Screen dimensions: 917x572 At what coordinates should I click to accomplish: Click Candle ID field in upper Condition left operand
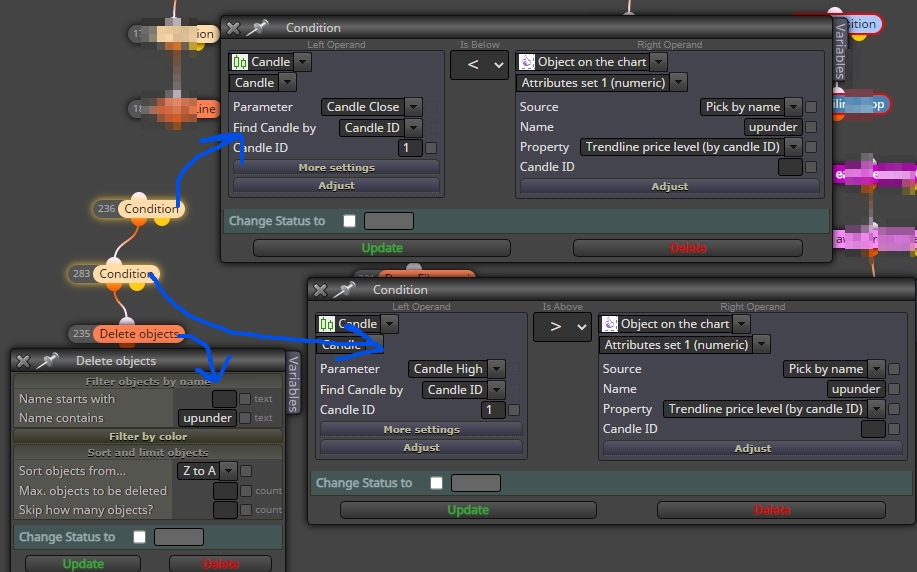click(410, 148)
